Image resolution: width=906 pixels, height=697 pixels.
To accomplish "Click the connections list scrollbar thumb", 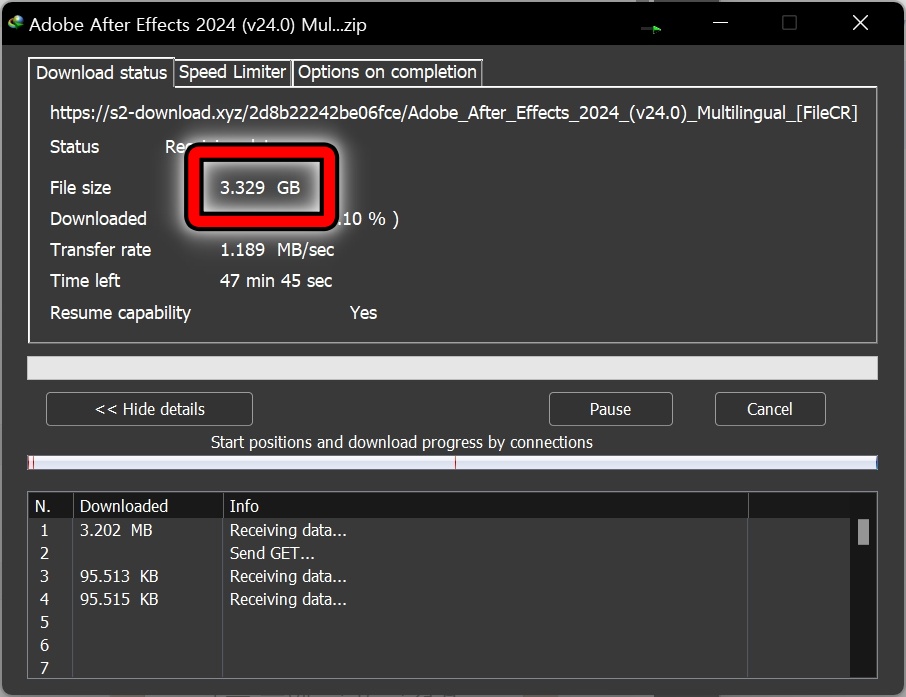I will click(863, 532).
